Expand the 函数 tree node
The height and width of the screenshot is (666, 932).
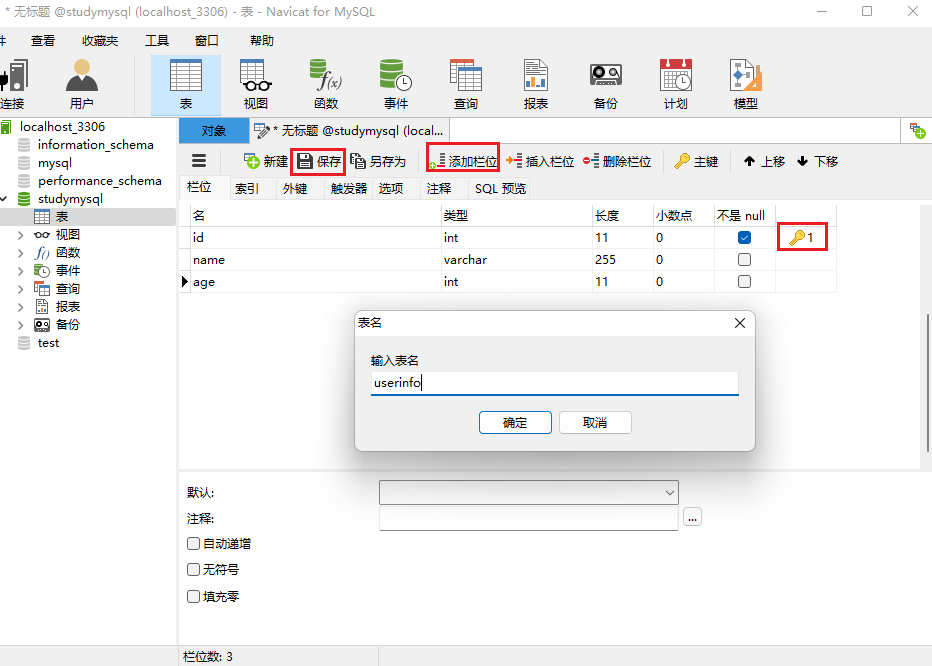click(x=21, y=253)
